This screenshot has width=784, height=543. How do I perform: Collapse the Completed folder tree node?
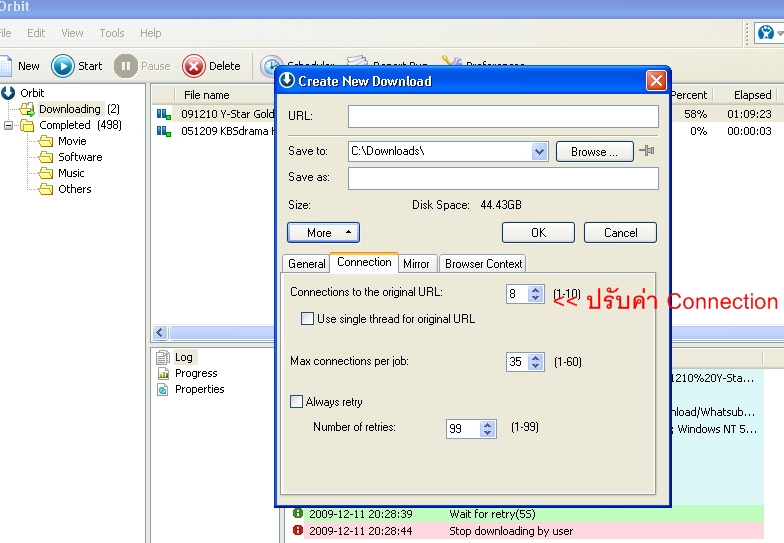coord(8,125)
